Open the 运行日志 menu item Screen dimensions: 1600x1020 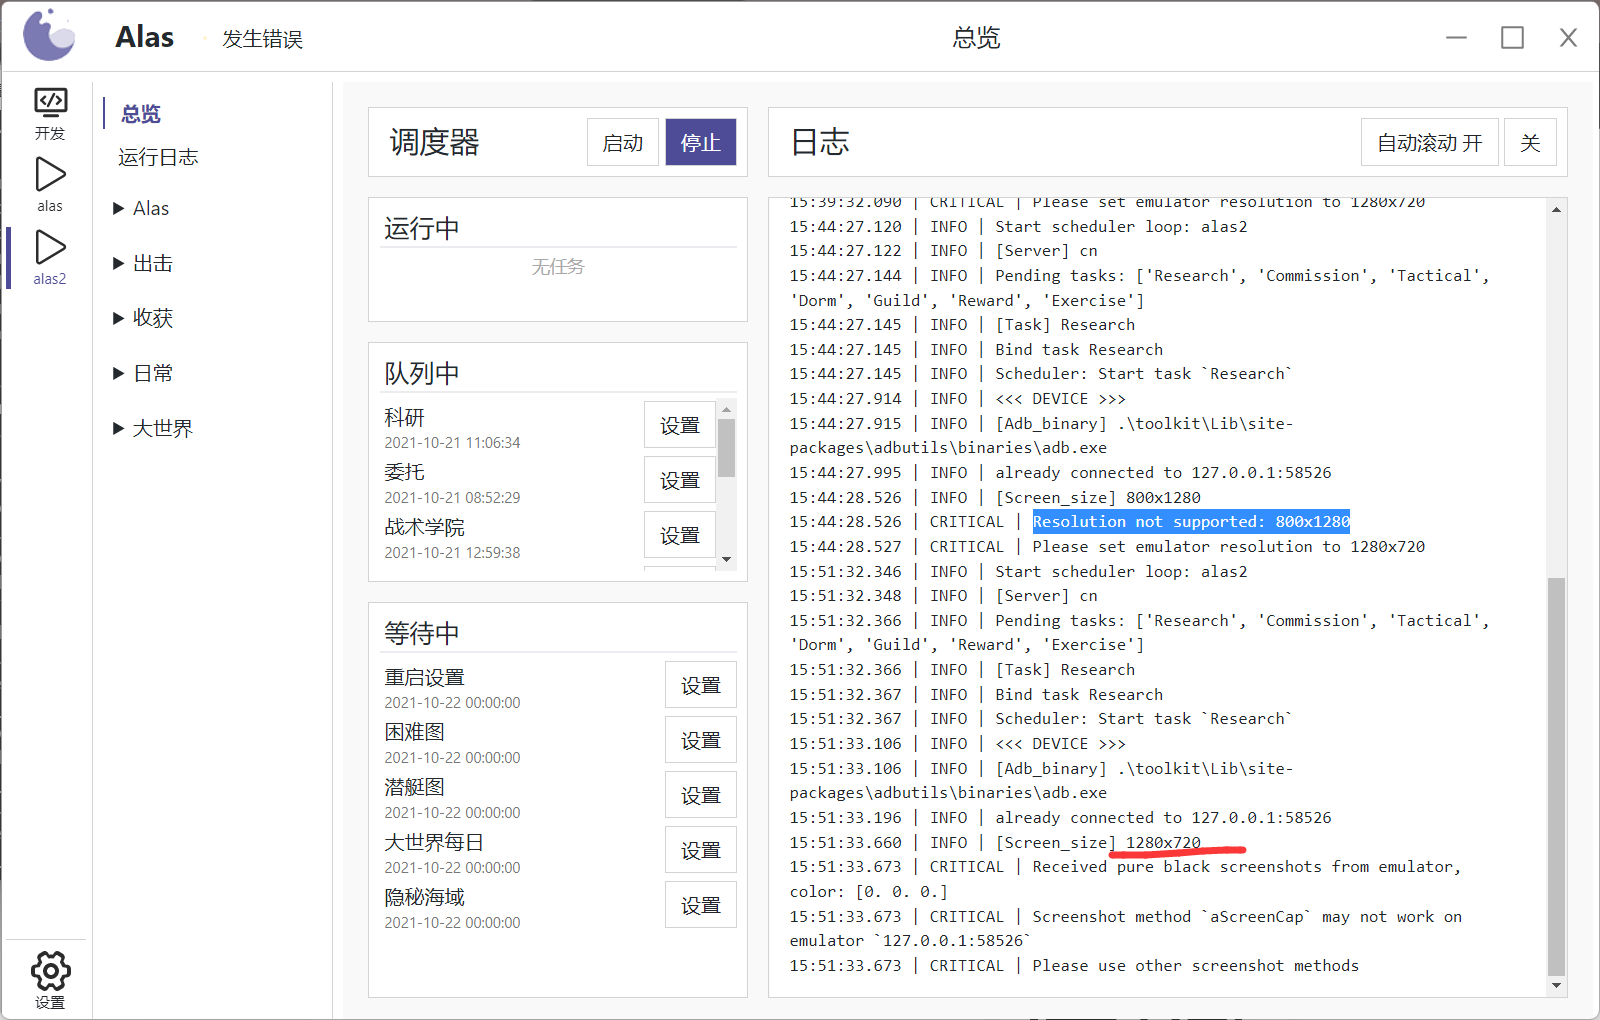click(x=158, y=157)
